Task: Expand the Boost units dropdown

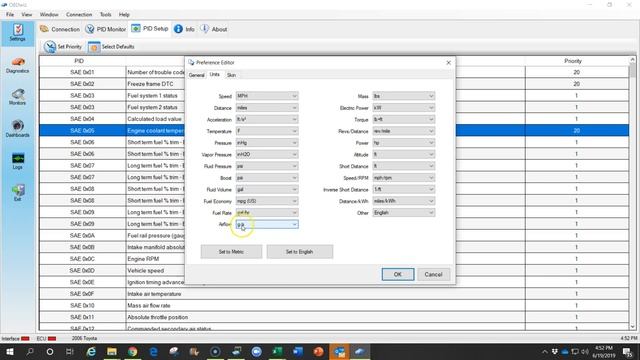Action: [x=267, y=178]
